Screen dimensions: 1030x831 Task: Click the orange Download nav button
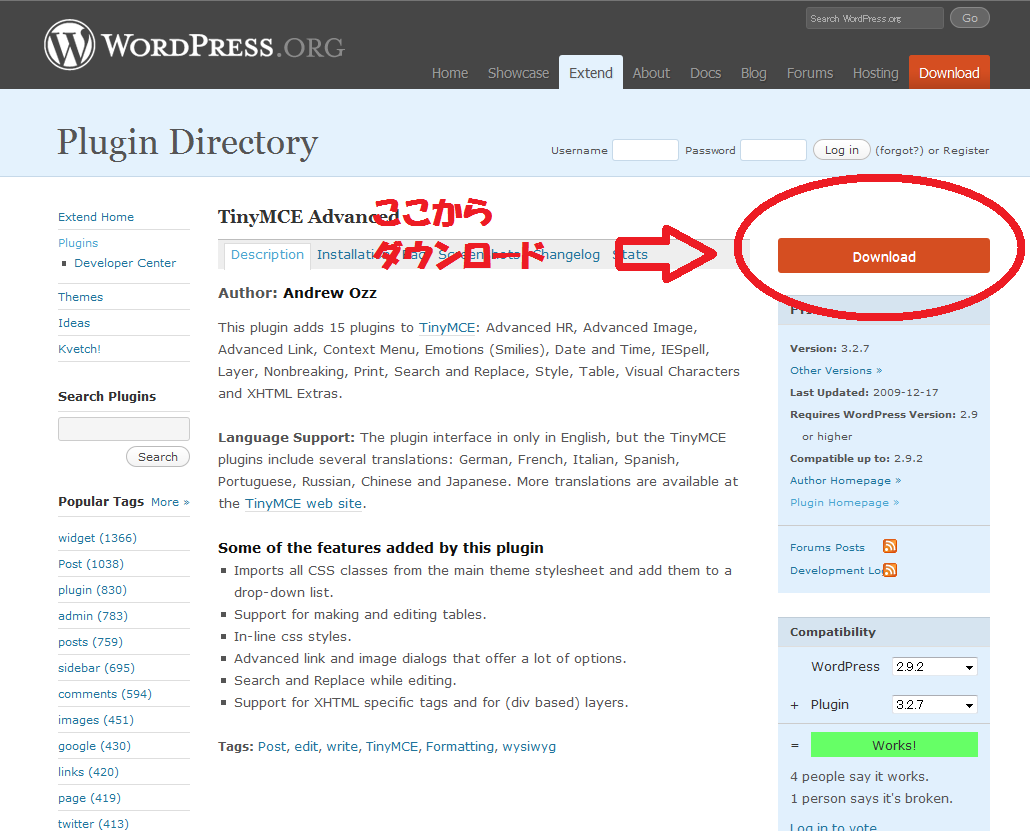(x=949, y=72)
